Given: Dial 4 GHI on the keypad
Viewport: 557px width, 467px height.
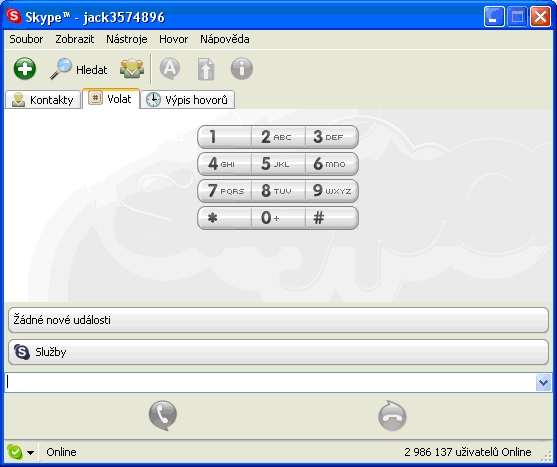Looking at the screenshot, I should pos(224,164).
